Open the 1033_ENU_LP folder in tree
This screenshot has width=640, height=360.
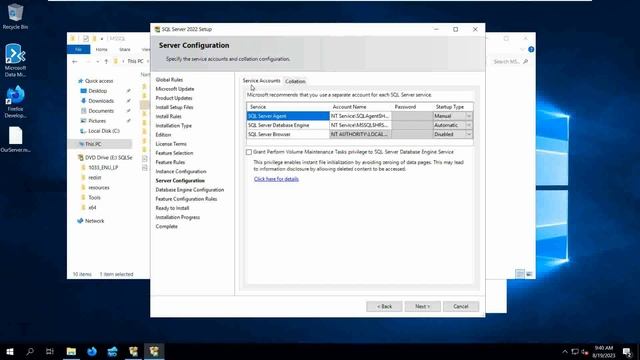click(103, 167)
